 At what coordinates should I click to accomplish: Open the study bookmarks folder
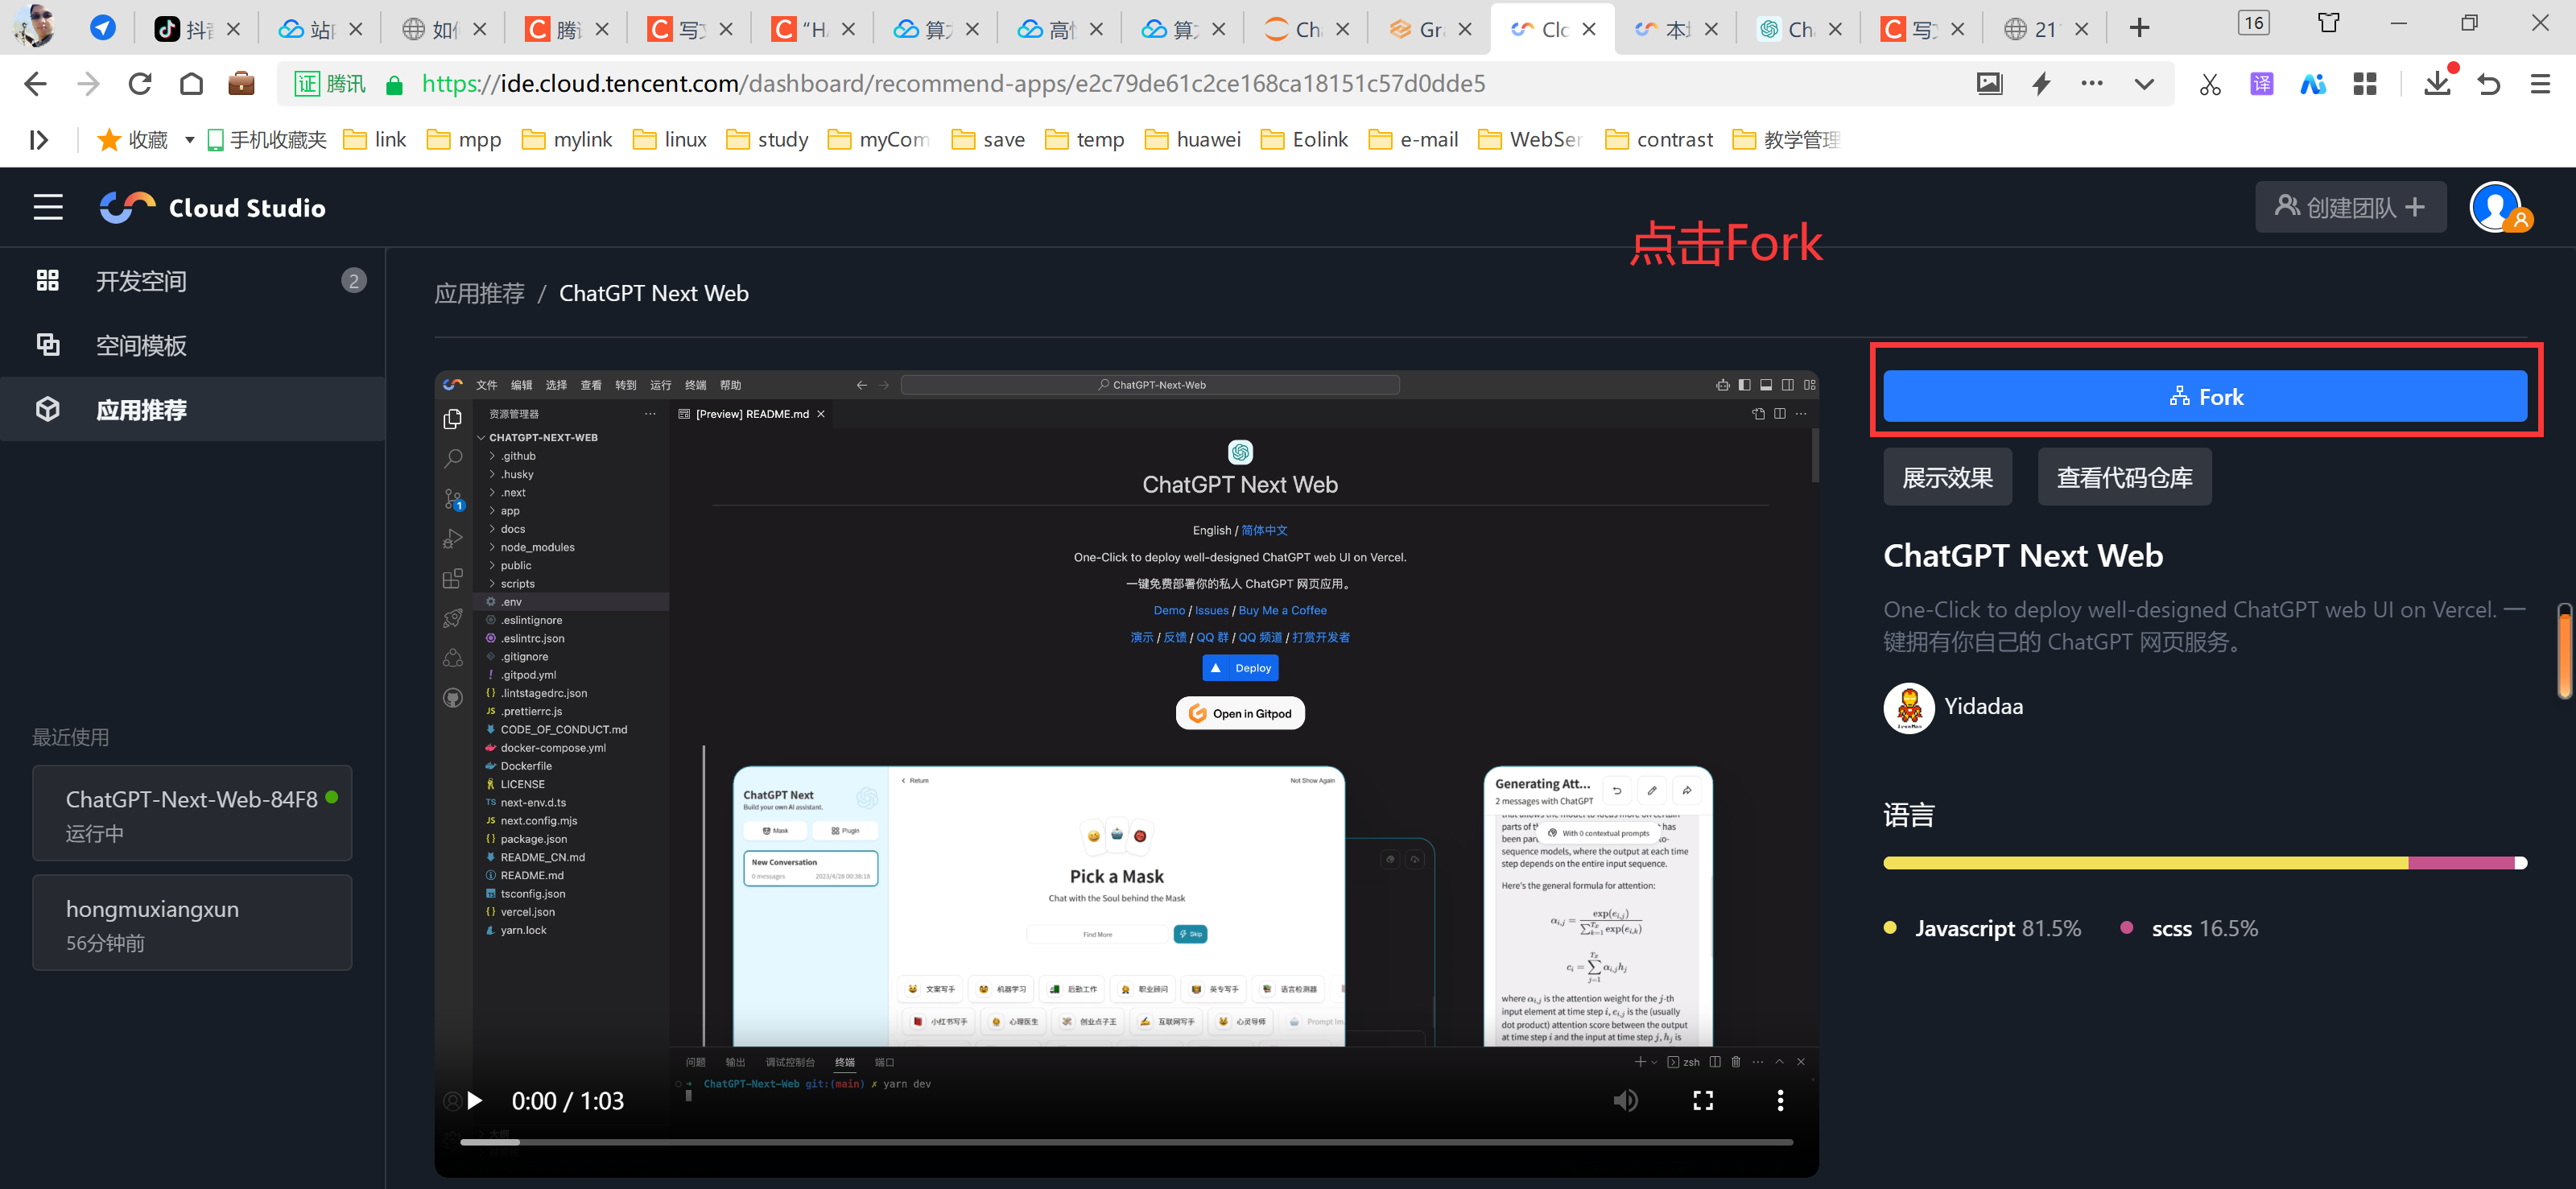769,140
